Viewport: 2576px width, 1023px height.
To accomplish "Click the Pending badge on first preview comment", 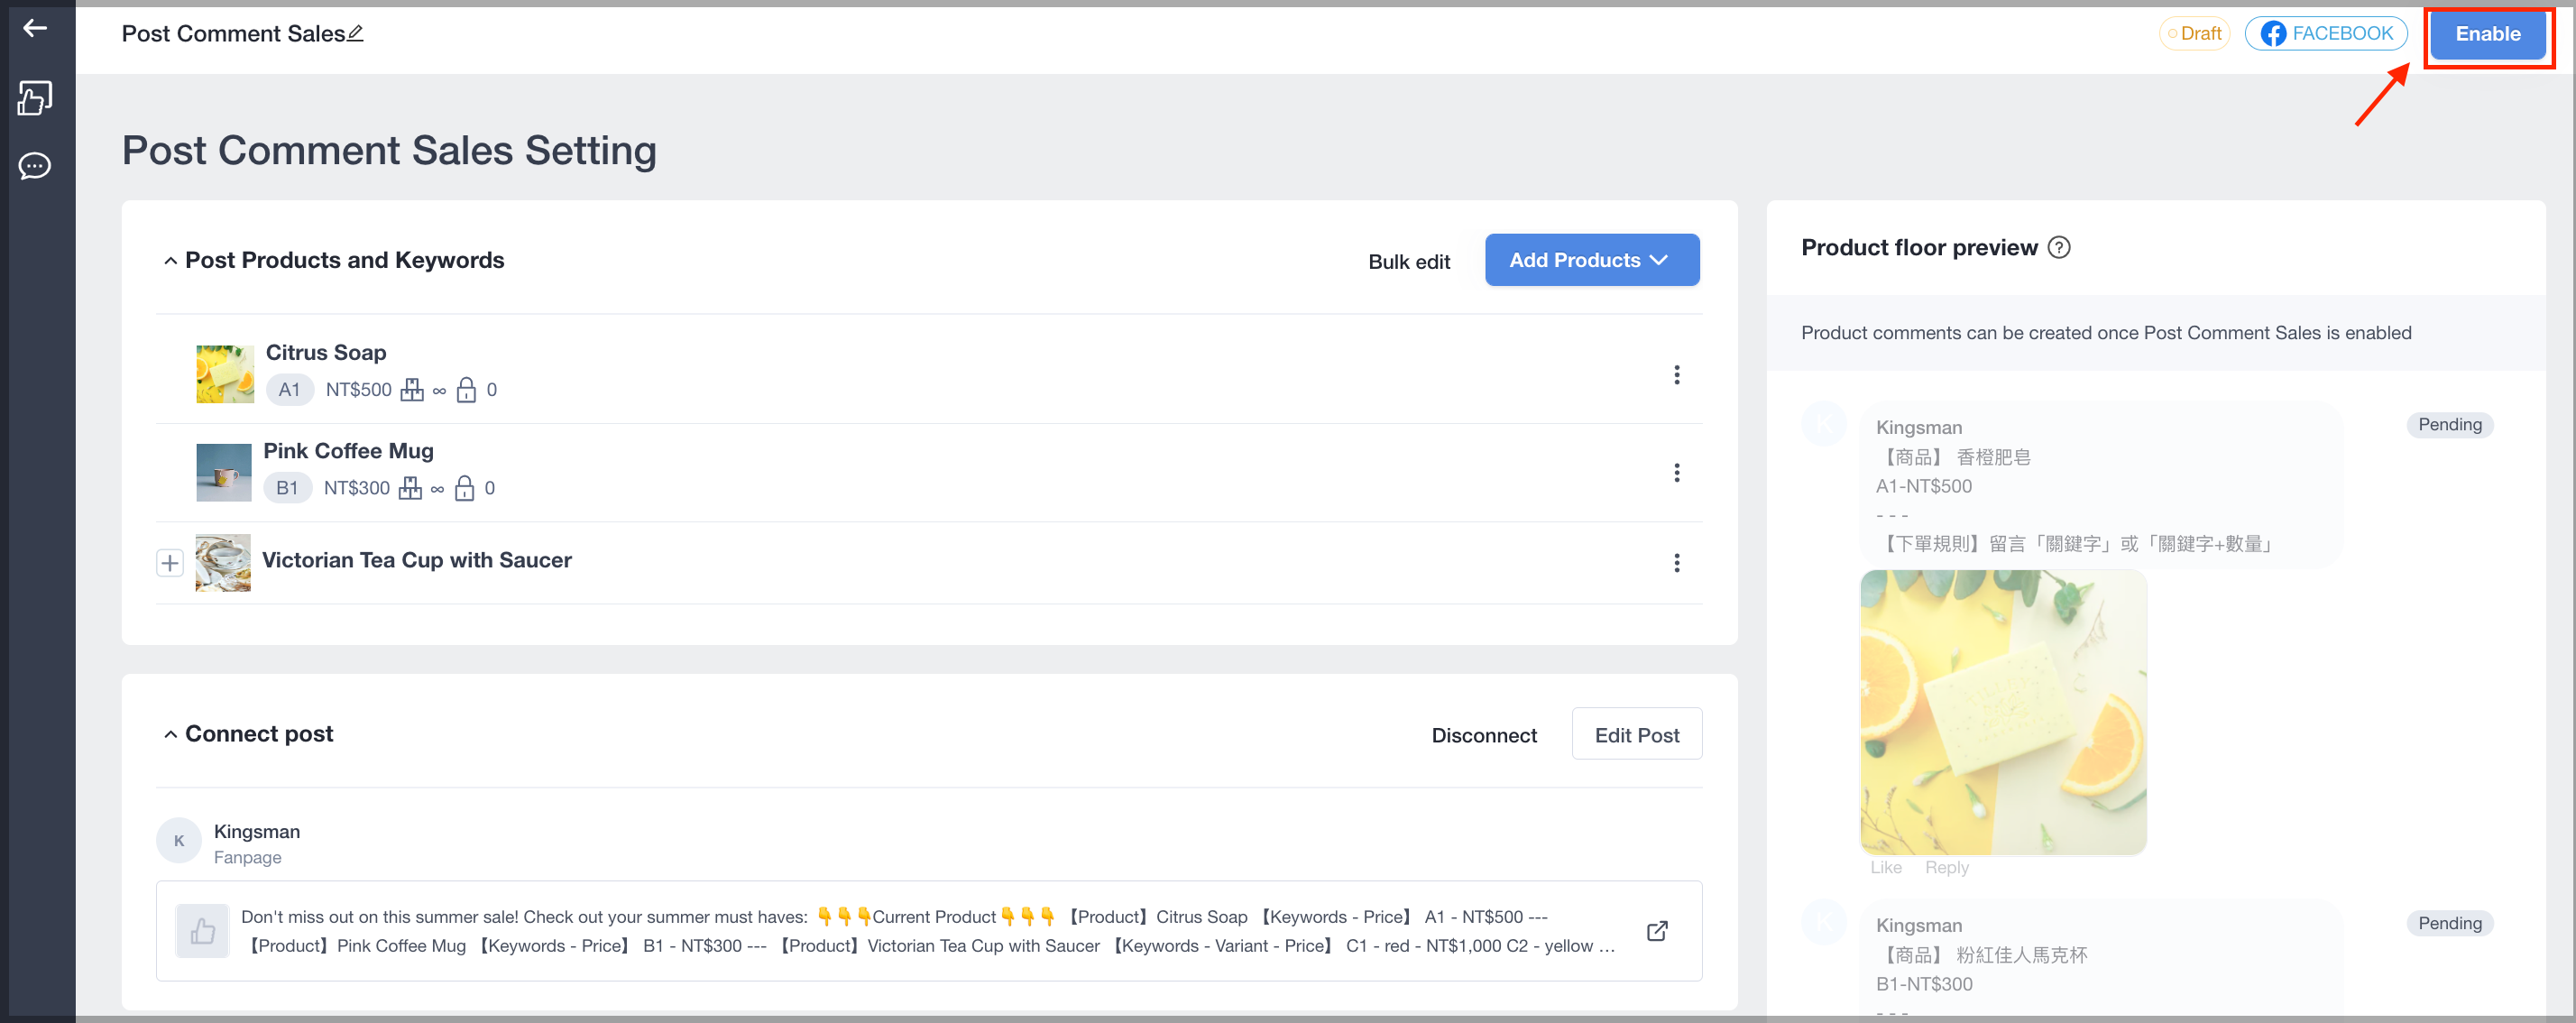I will click(2450, 425).
